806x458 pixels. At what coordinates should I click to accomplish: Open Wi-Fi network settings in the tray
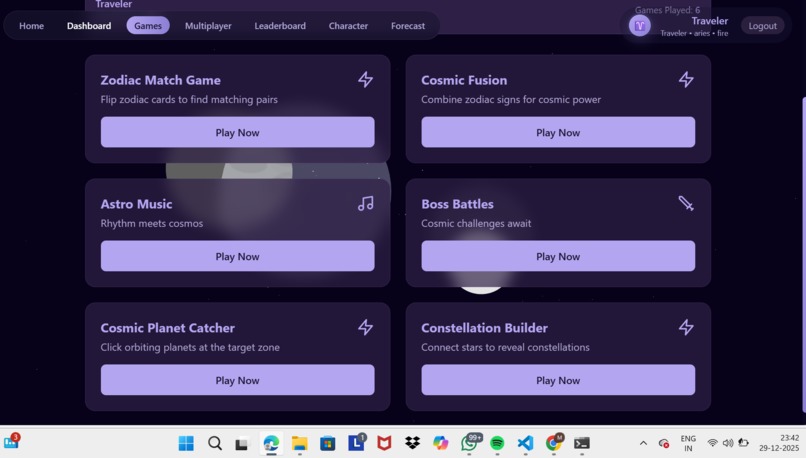click(712, 443)
